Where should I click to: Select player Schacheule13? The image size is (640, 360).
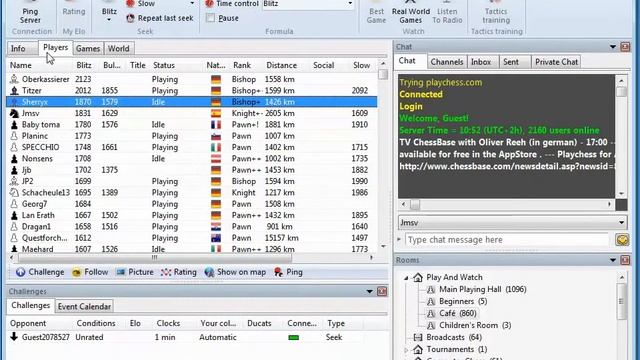[x=192, y=193]
